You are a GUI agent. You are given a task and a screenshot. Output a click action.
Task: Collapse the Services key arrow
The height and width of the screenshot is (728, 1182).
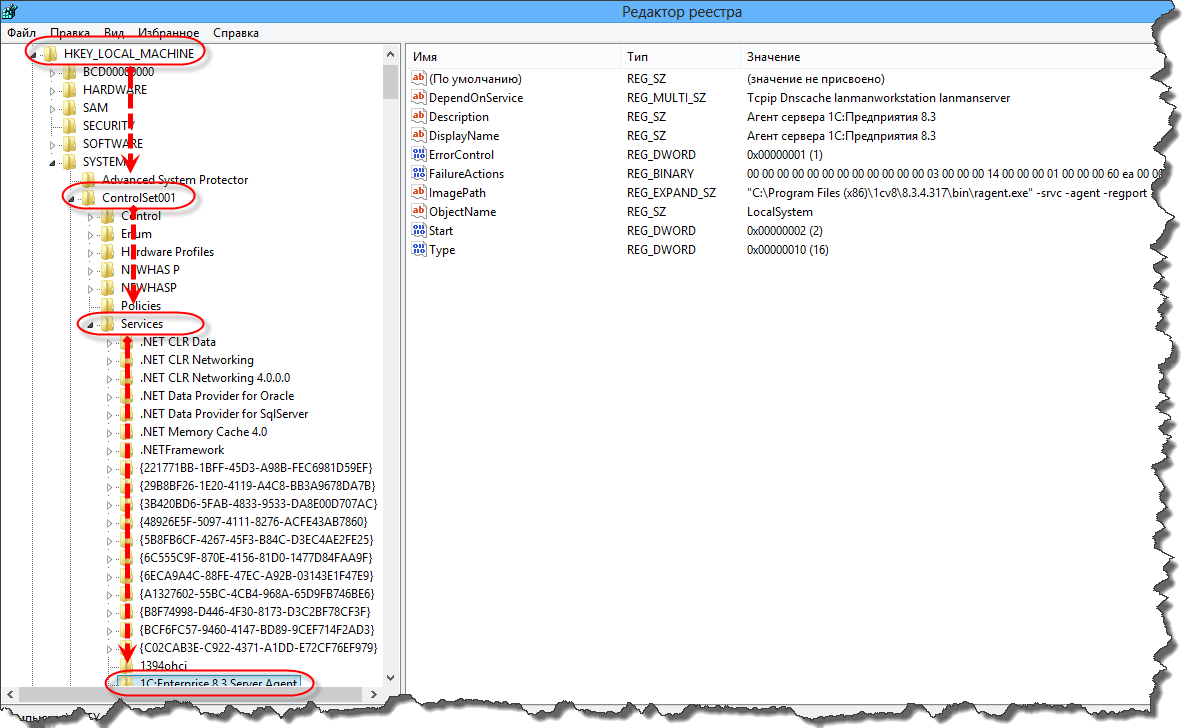[x=90, y=325]
